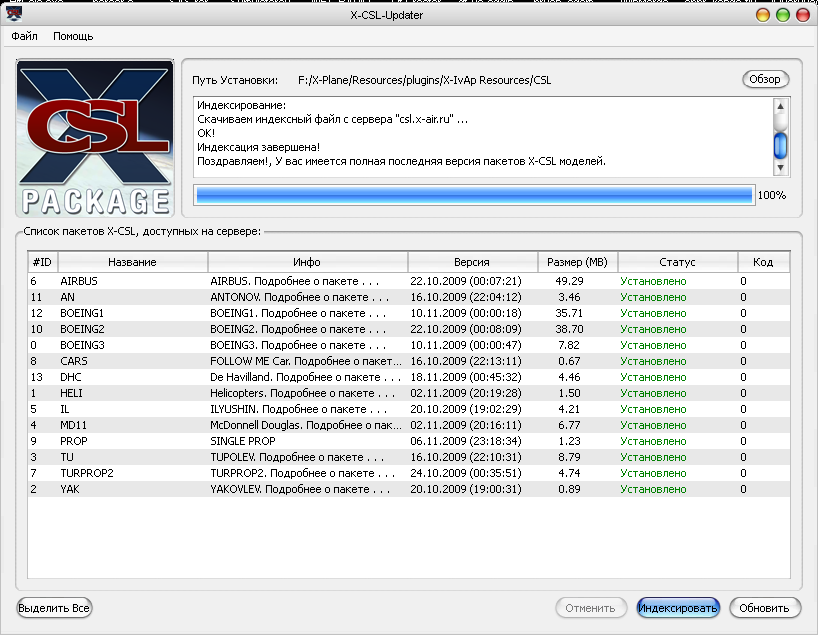This screenshot has height=635, width=818.
Task: Click 'Индексация завершена!' log line
Action: 258,147
